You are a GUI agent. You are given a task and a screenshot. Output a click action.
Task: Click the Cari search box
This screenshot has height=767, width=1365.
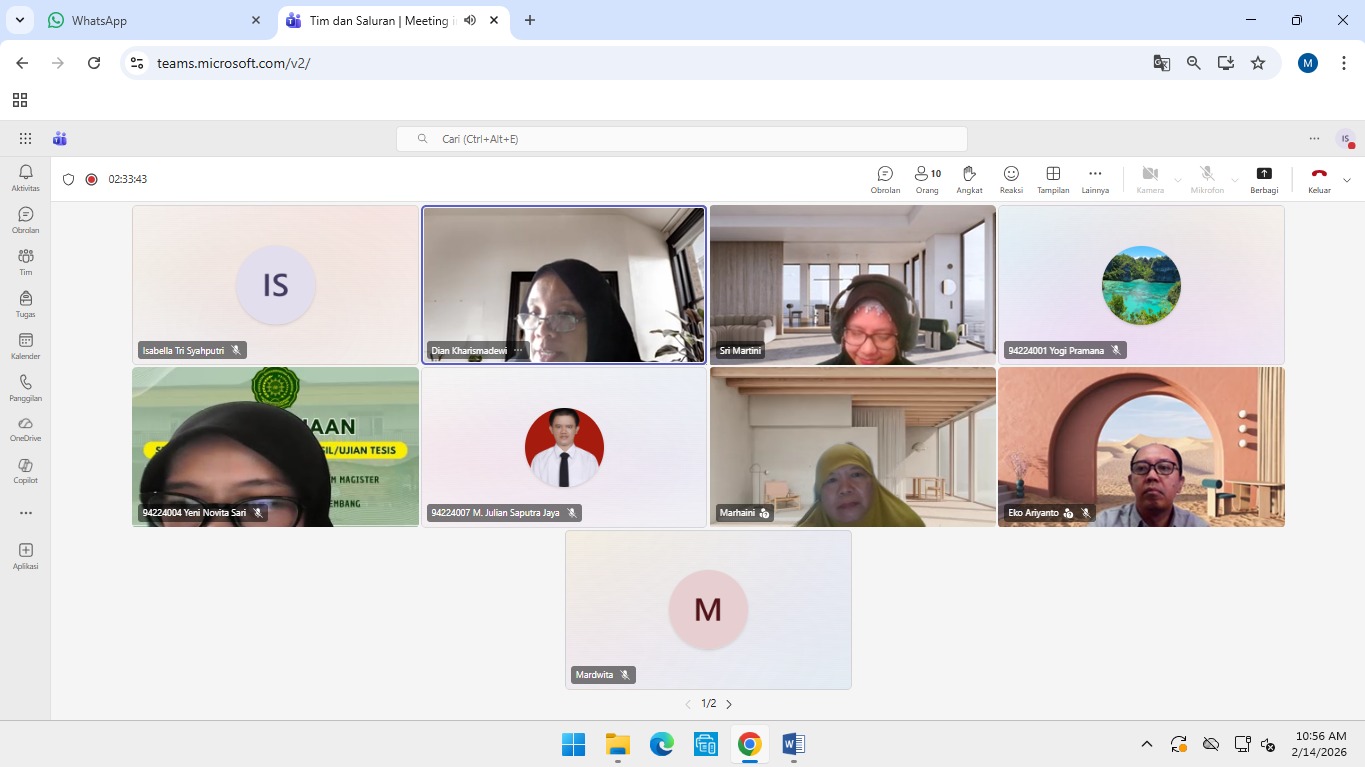682,139
